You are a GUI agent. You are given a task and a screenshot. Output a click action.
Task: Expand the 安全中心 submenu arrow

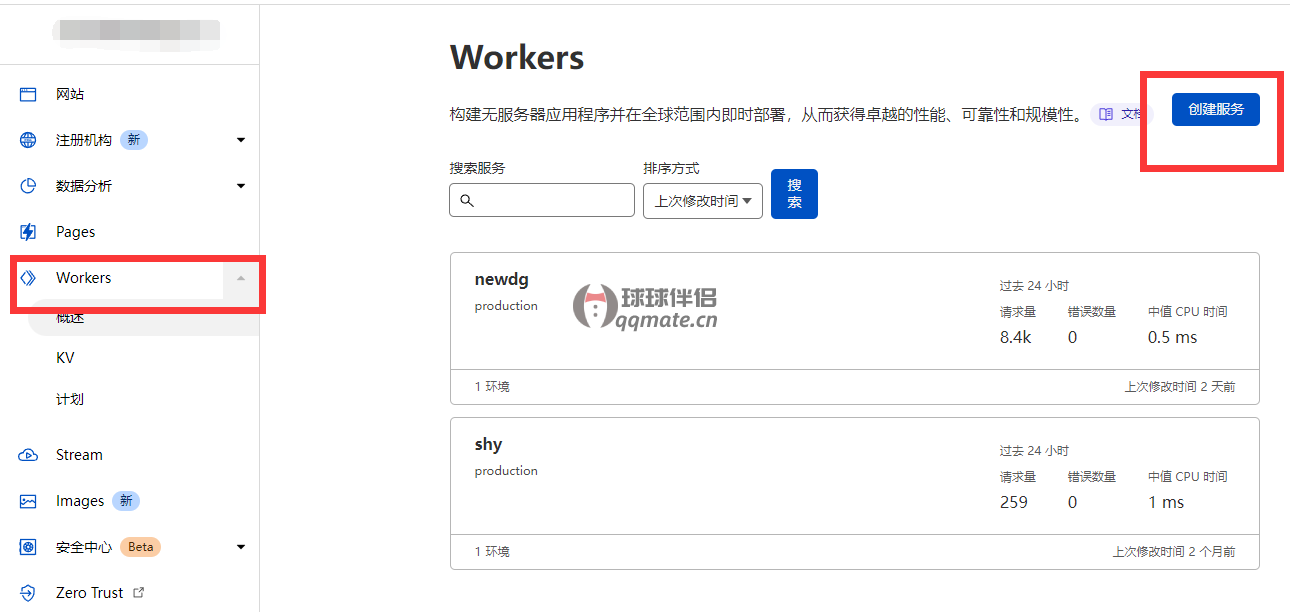(x=241, y=547)
